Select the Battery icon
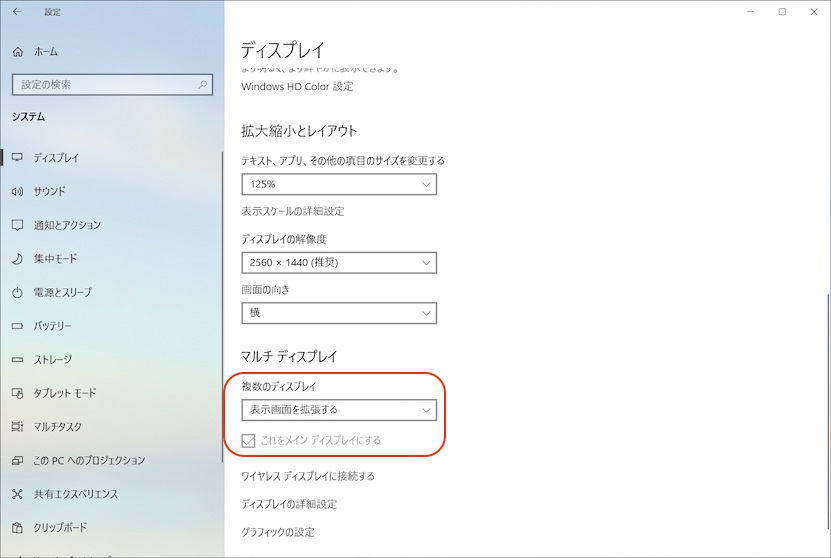This screenshot has width=831, height=558. [x=17, y=326]
